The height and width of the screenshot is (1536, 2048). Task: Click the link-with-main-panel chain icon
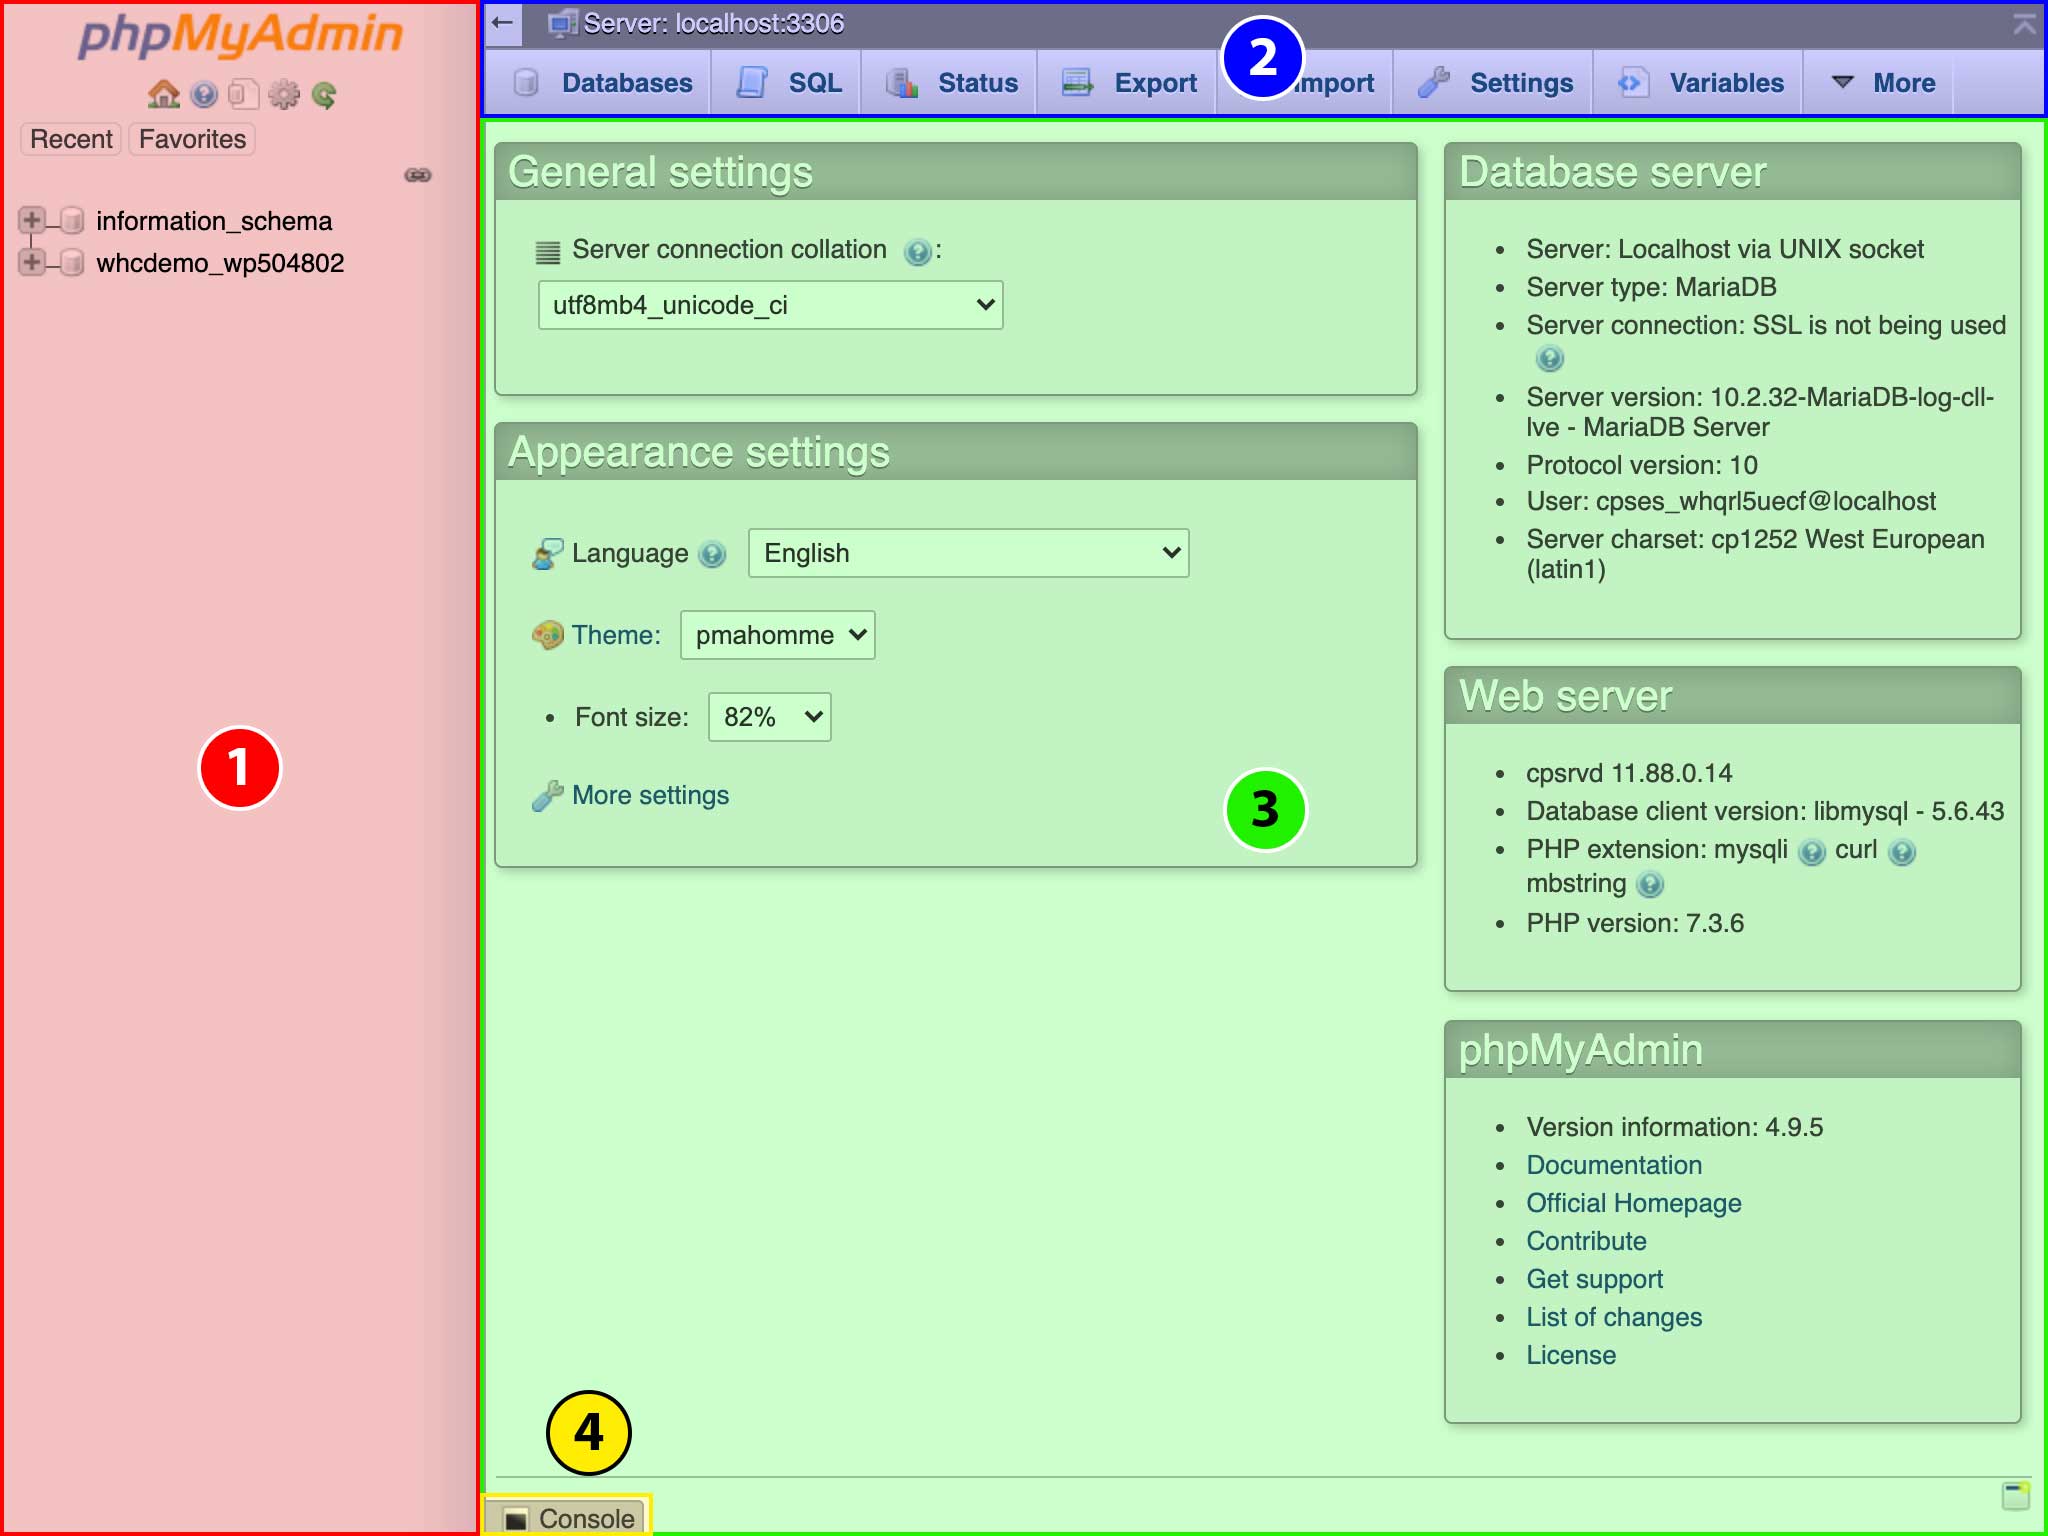[418, 175]
